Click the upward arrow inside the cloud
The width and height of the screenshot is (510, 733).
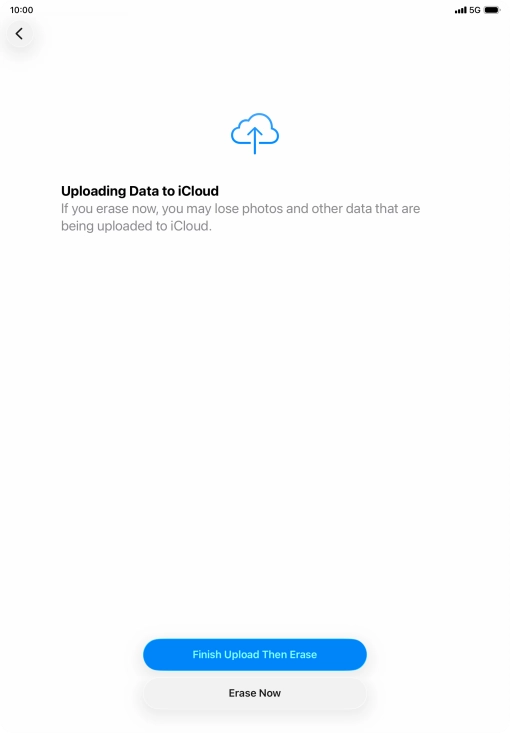tap(255, 140)
